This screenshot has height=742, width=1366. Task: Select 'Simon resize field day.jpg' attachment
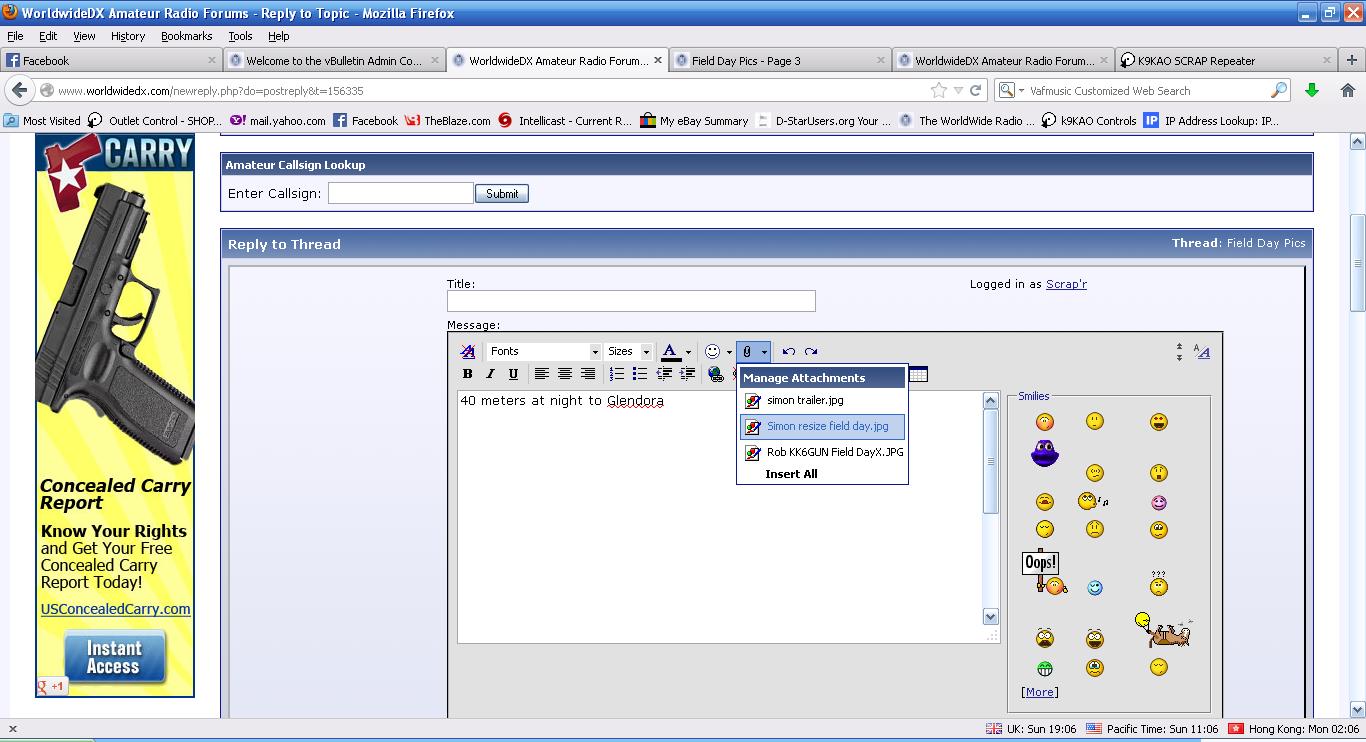coord(827,426)
